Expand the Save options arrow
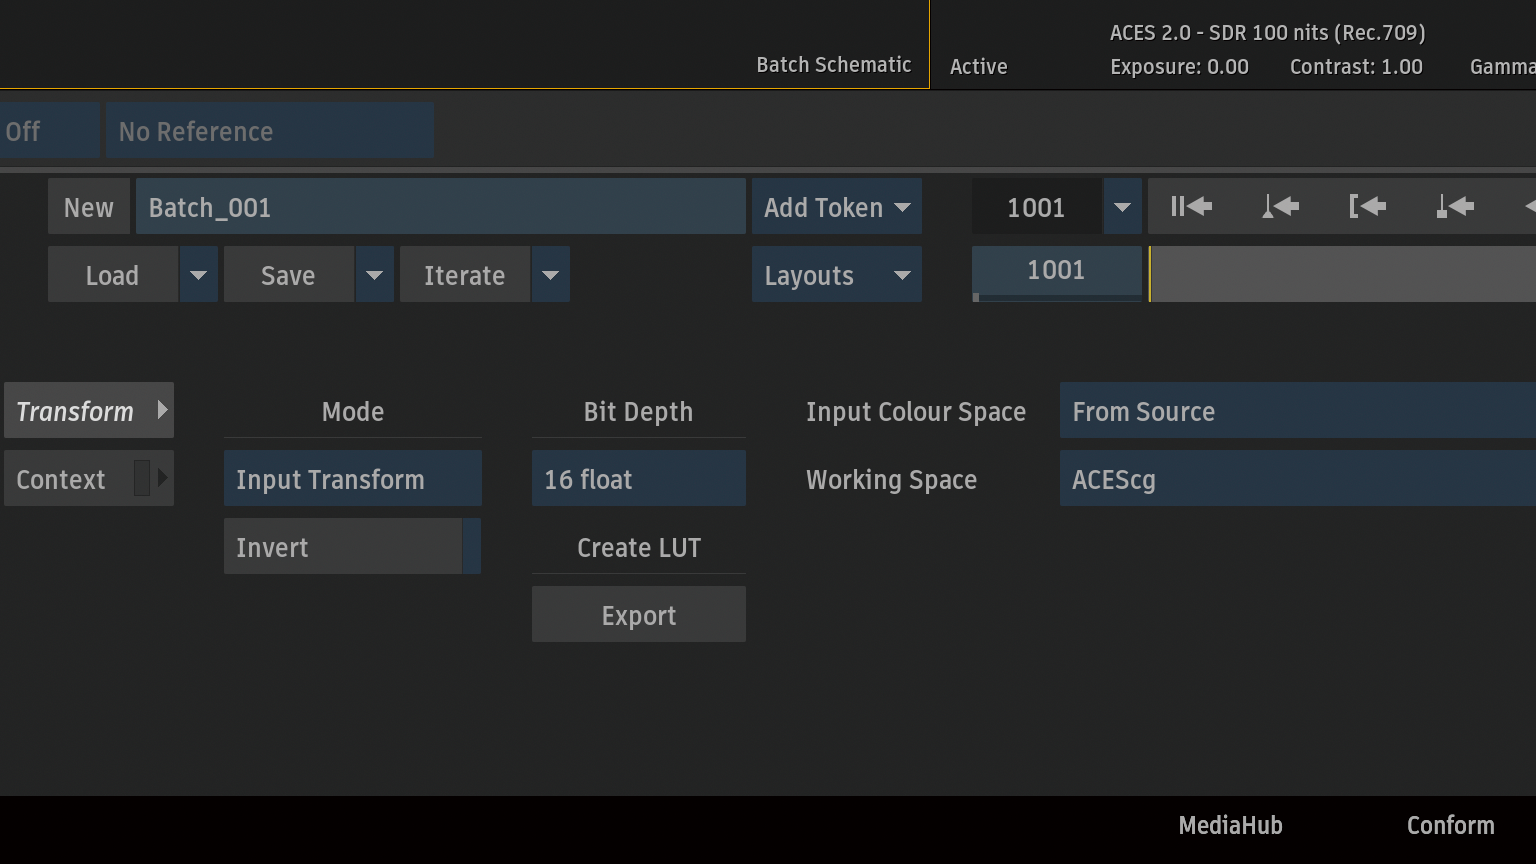 [x=374, y=275]
